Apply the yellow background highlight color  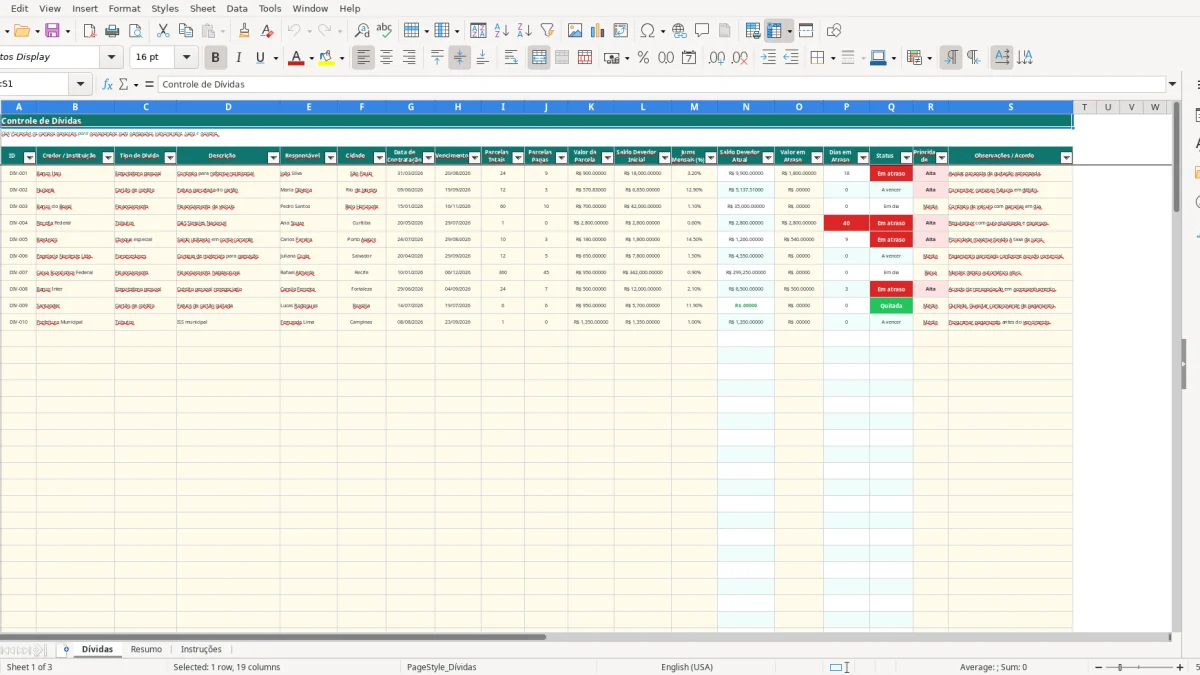click(327, 58)
